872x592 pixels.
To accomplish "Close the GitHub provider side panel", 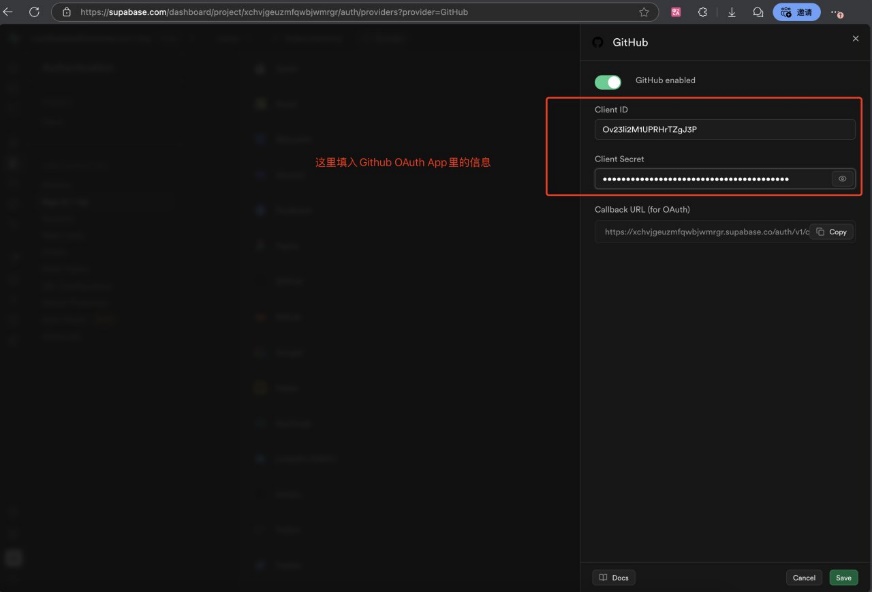I will pyautogui.click(x=855, y=38).
